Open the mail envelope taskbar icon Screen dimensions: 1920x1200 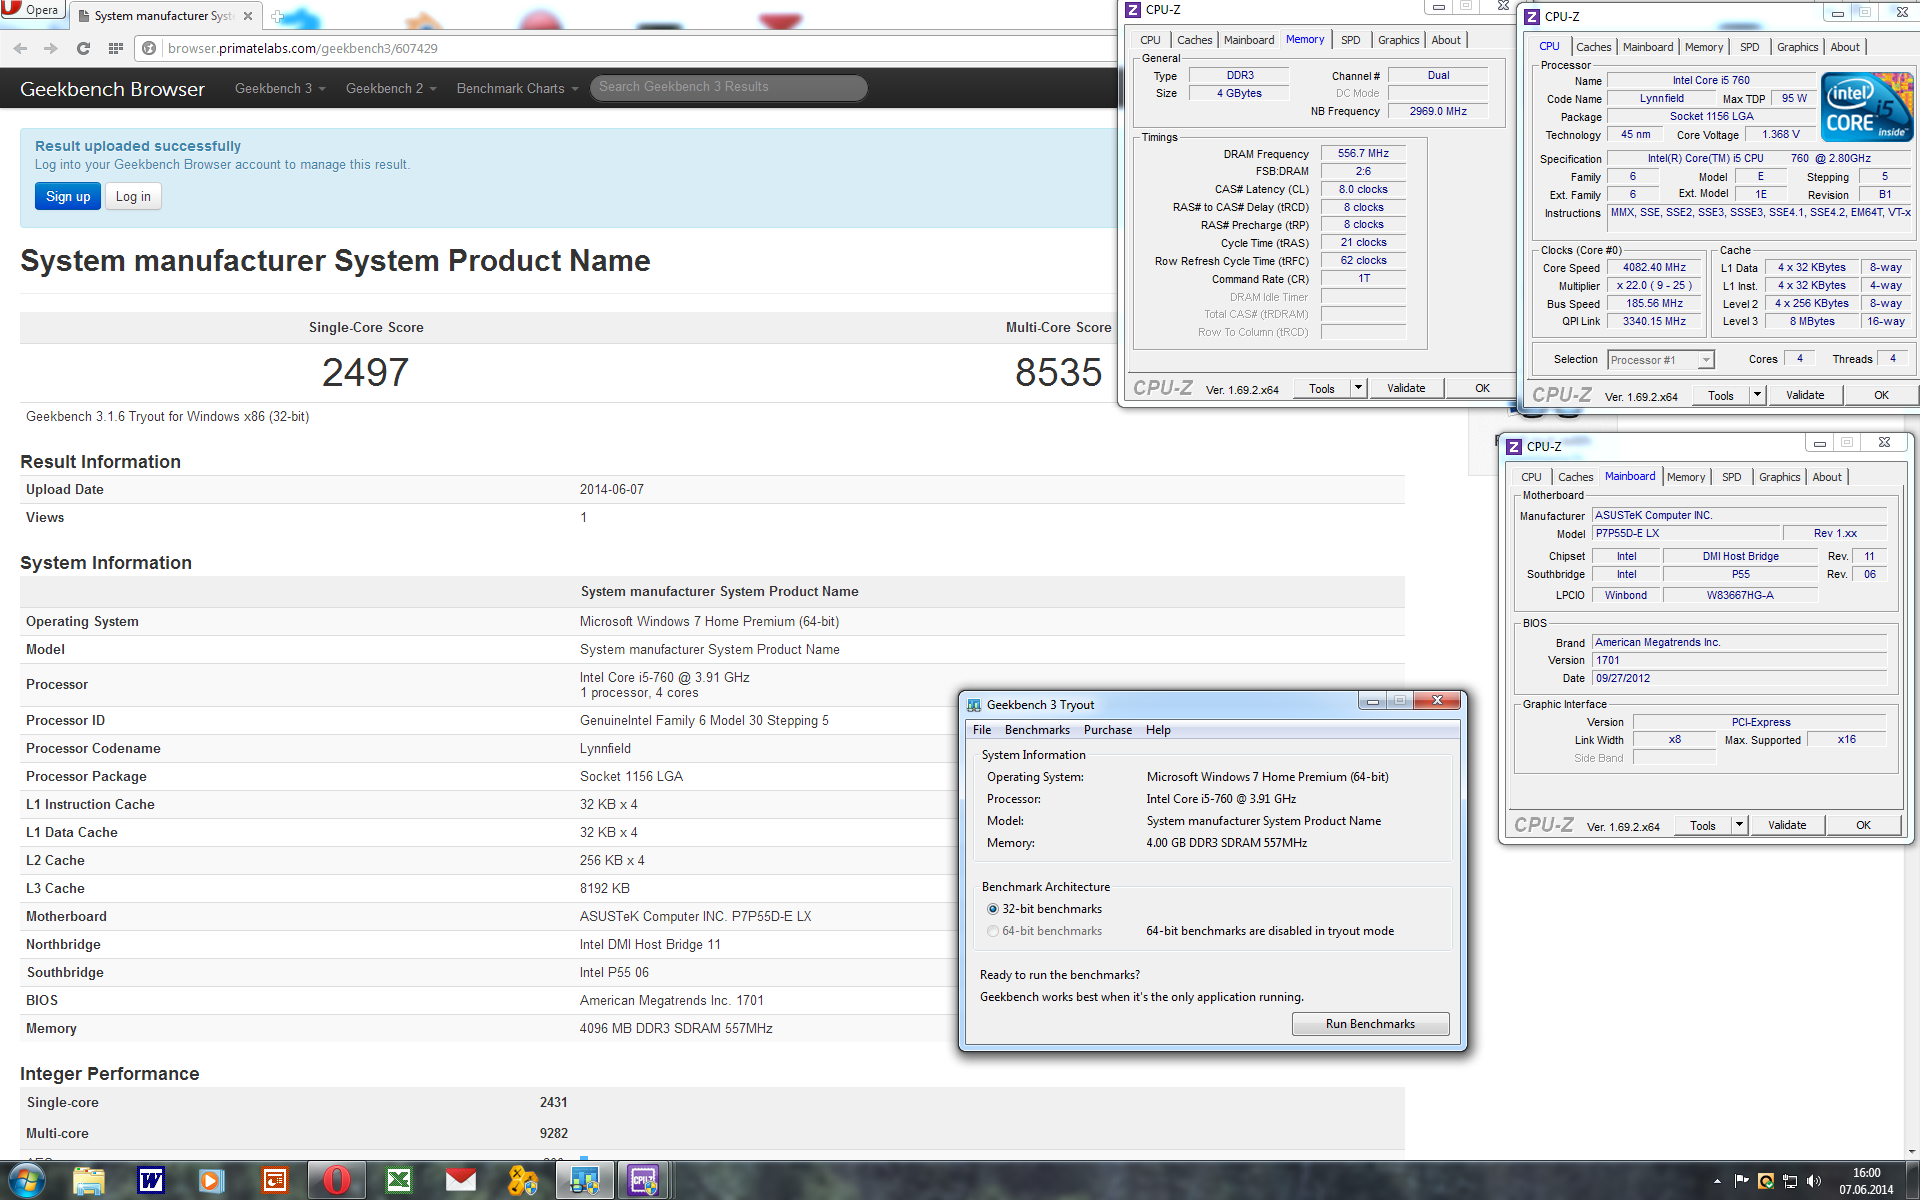tap(461, 1181)
